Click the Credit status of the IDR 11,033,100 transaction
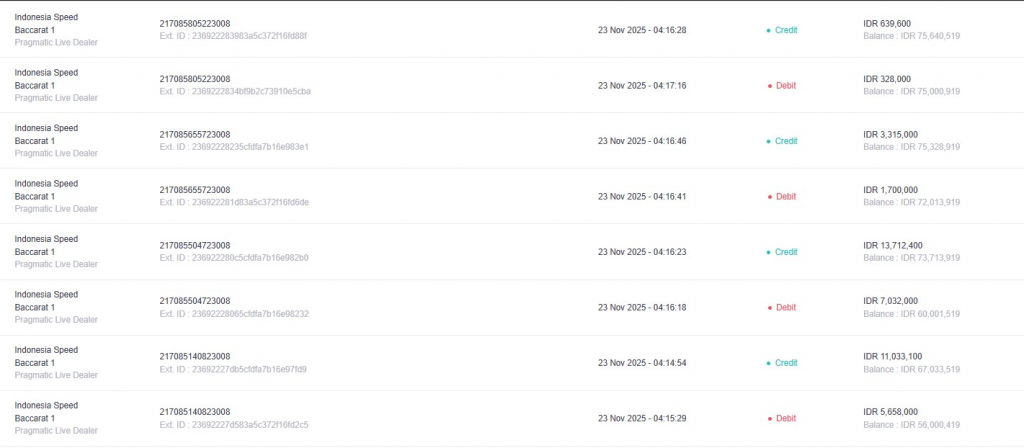 pos(785,363)
